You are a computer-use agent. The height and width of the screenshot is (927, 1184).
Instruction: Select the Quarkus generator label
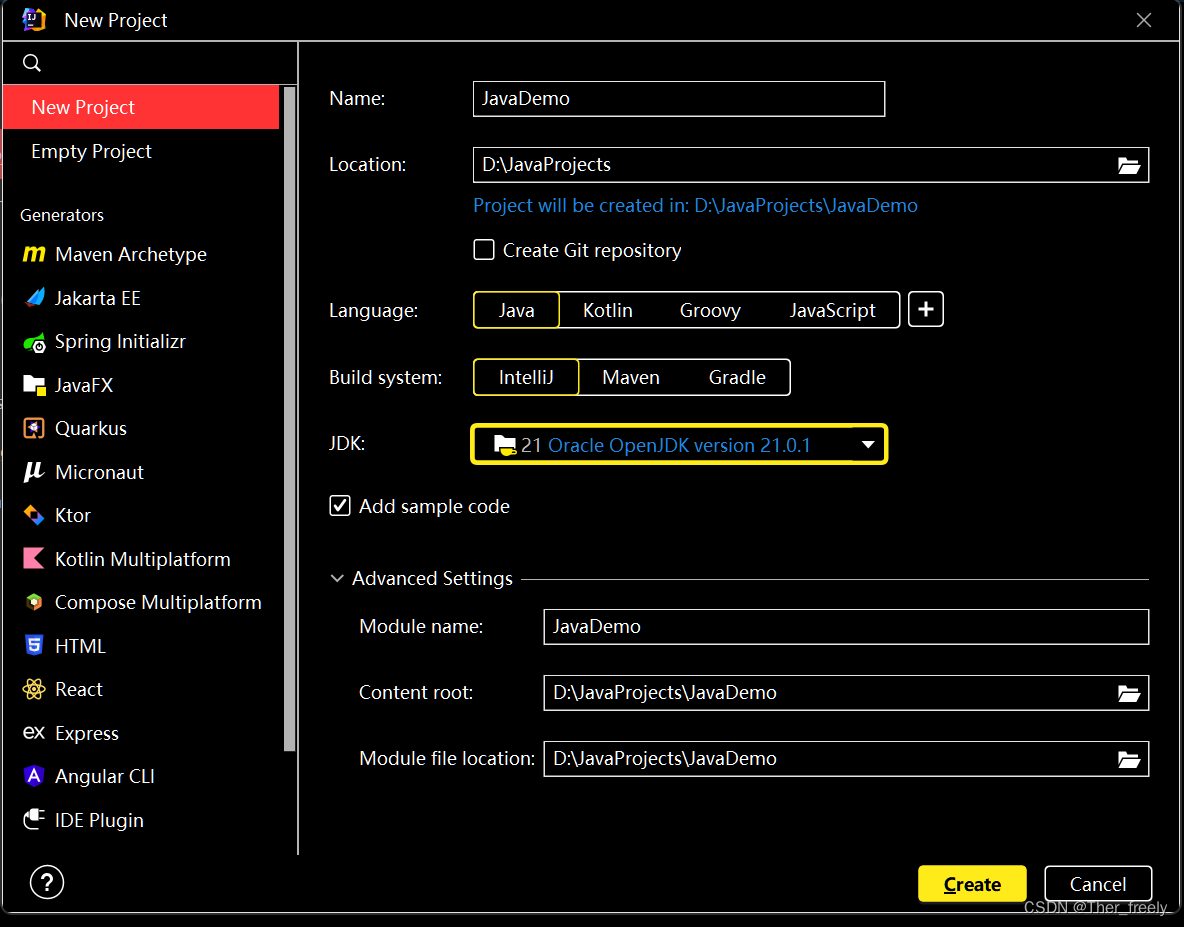click(x=91, y=429)
